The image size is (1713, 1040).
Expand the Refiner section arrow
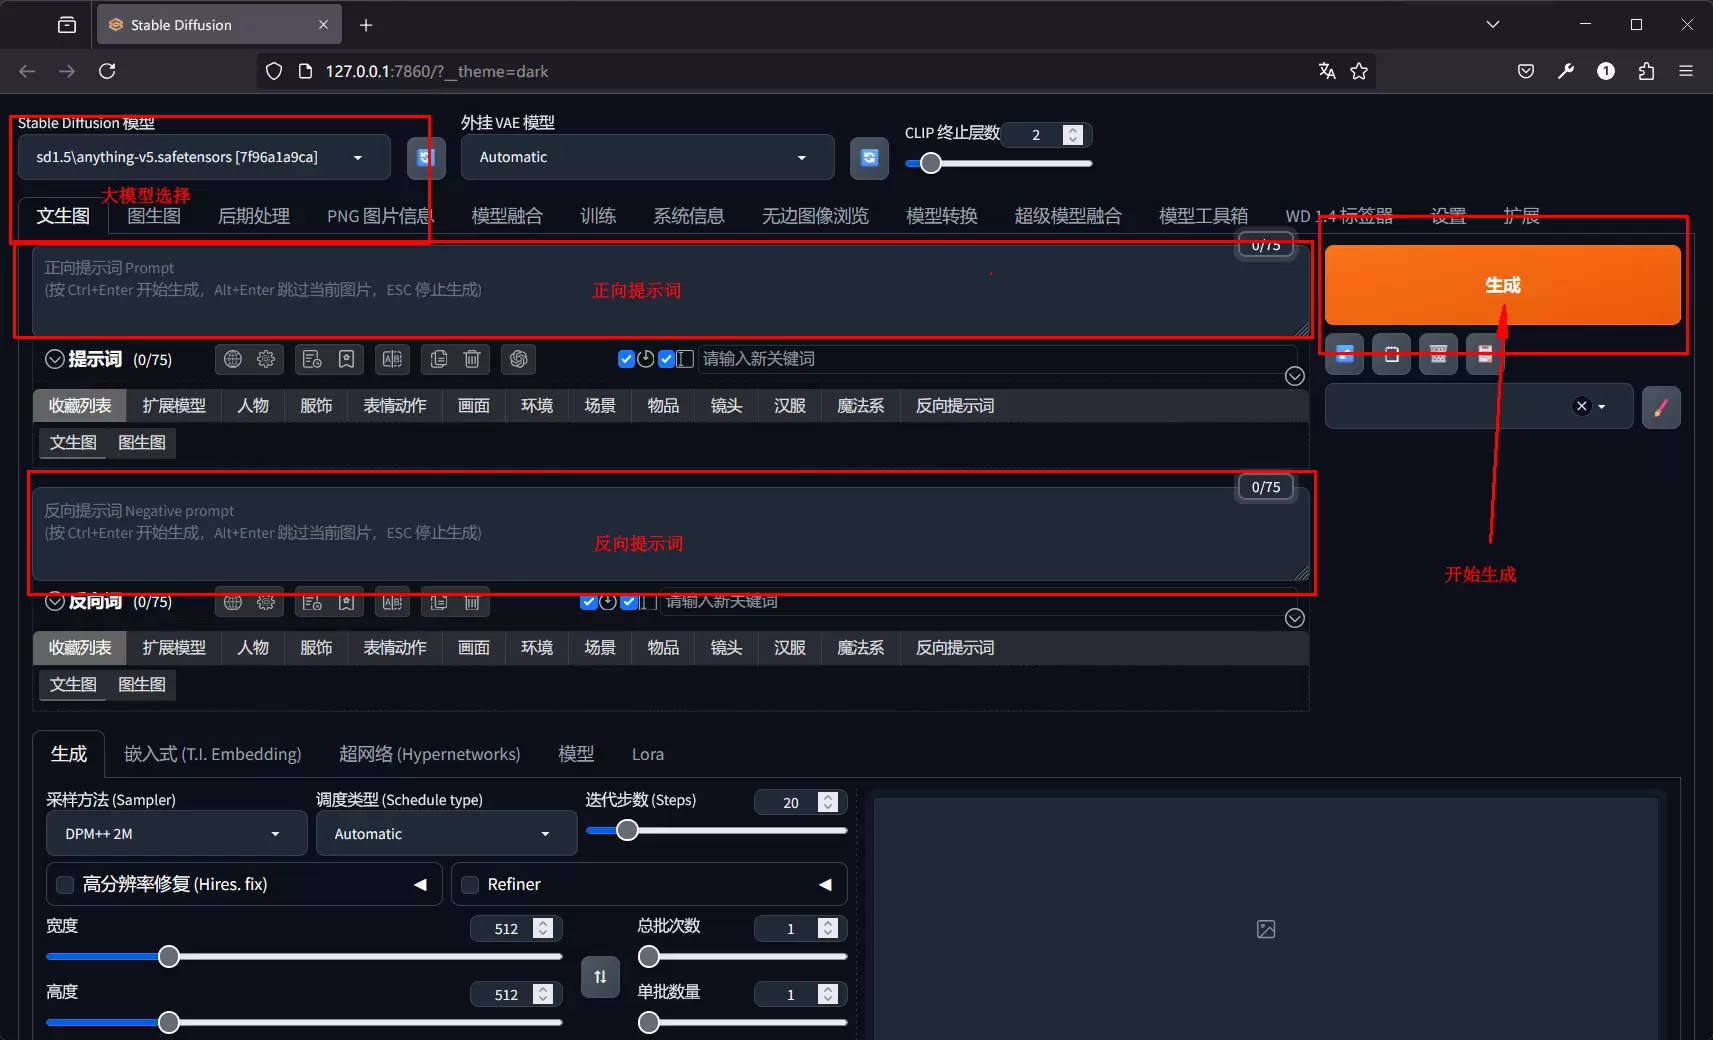(825, 884)
